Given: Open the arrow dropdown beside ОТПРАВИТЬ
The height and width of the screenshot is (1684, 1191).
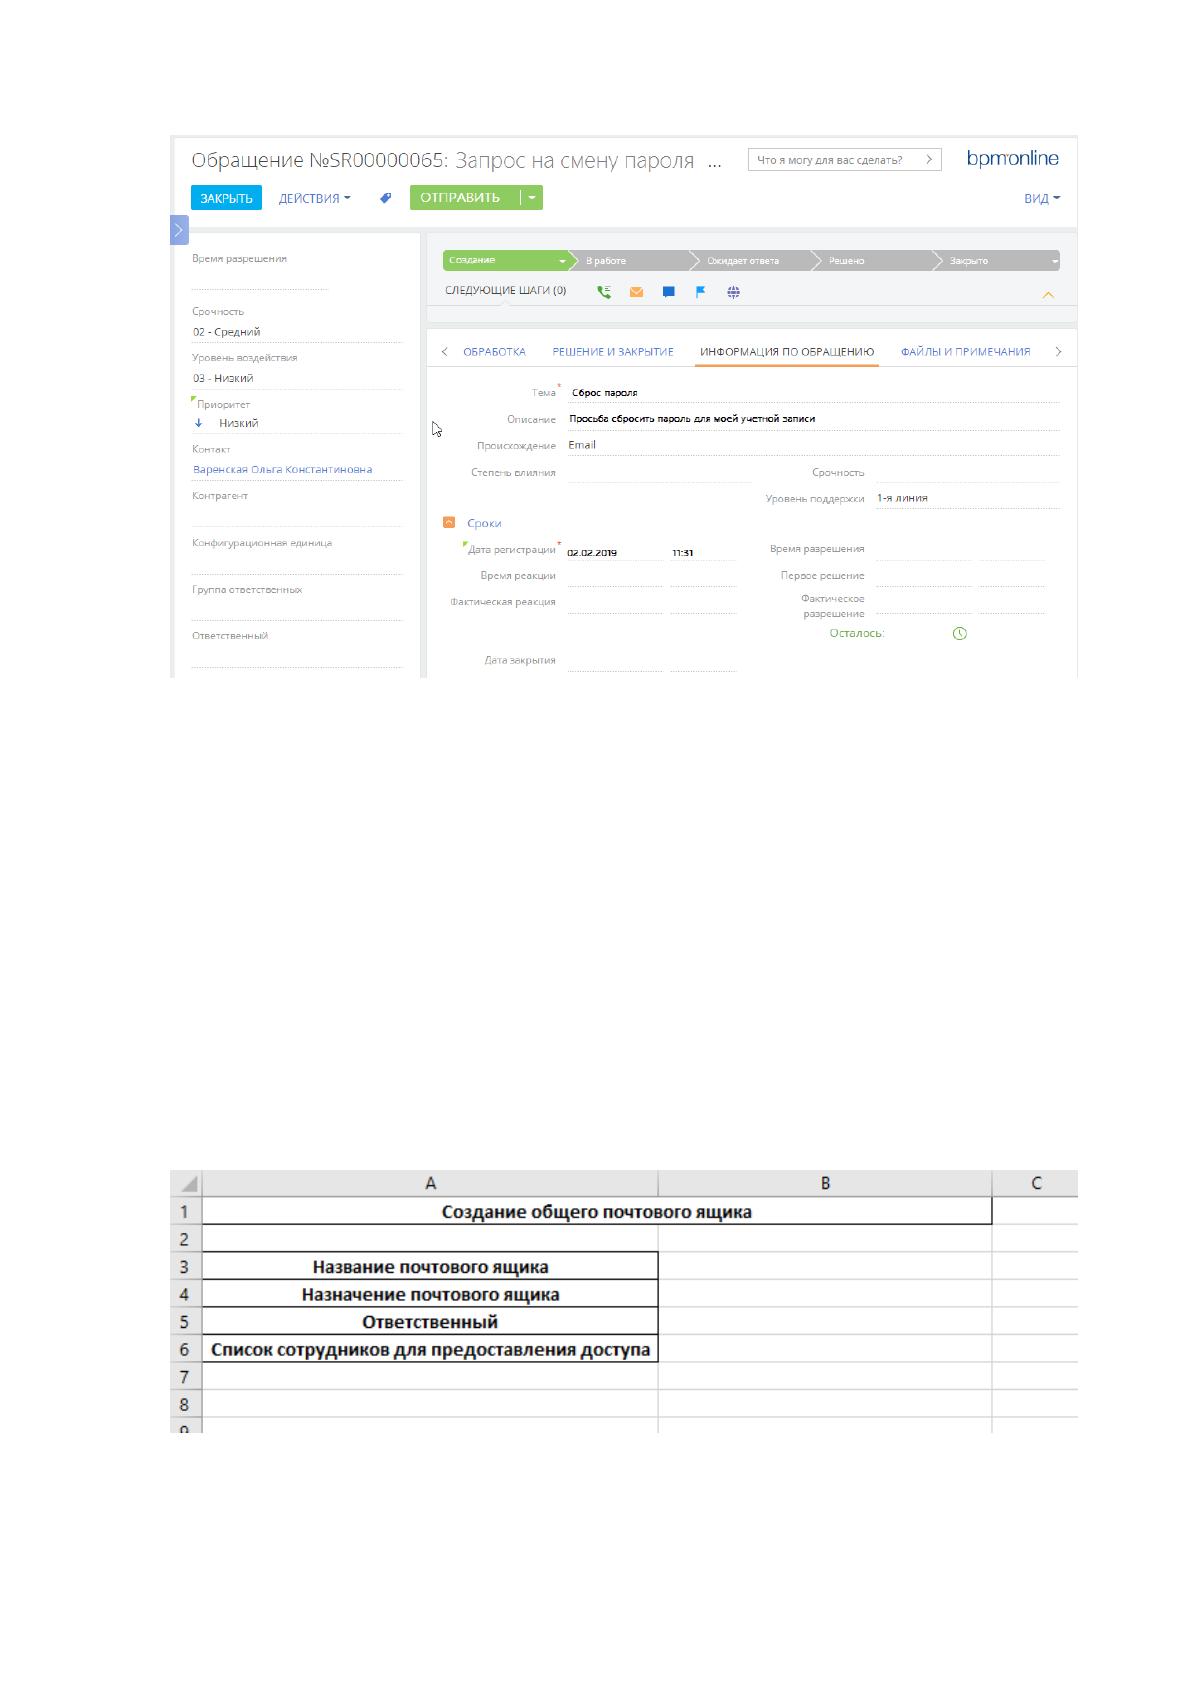Looking at the screenshot, I should coord(532,198).
